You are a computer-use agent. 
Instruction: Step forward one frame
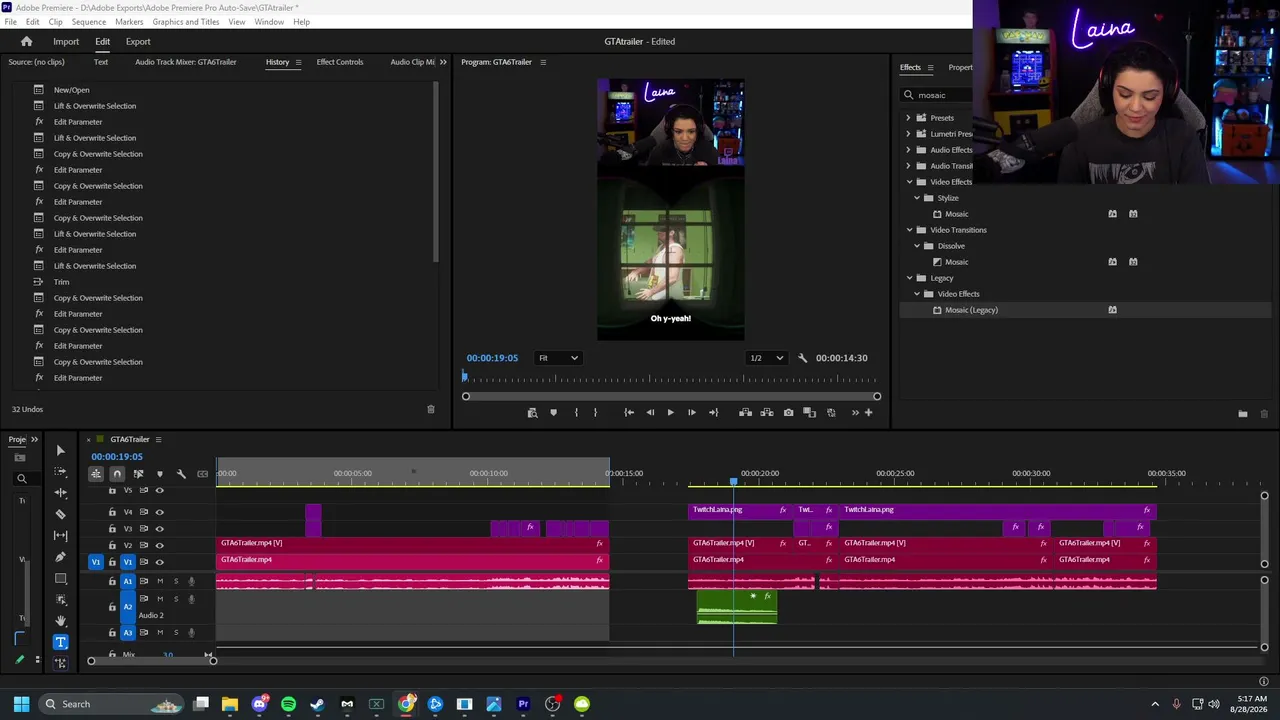(691, 413)
